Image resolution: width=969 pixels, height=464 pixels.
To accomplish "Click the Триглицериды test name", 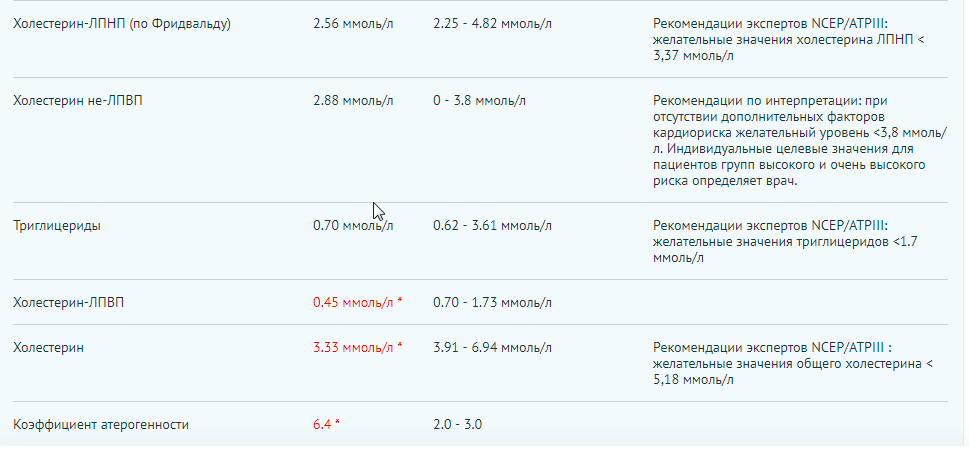I will (x=56, y=225).
